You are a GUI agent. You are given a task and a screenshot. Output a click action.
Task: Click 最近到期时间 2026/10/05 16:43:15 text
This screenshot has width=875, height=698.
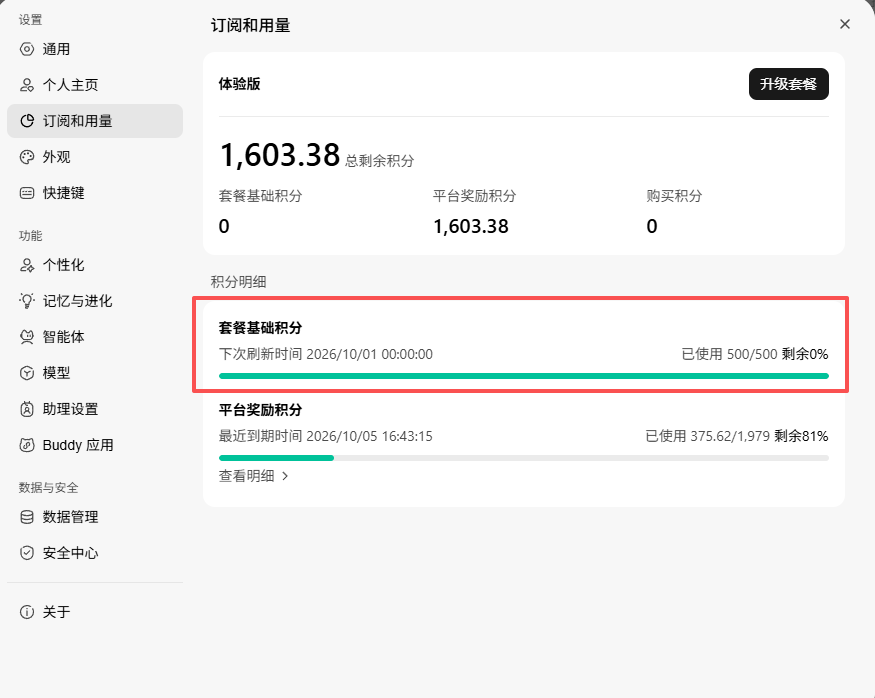coord(326,436)
